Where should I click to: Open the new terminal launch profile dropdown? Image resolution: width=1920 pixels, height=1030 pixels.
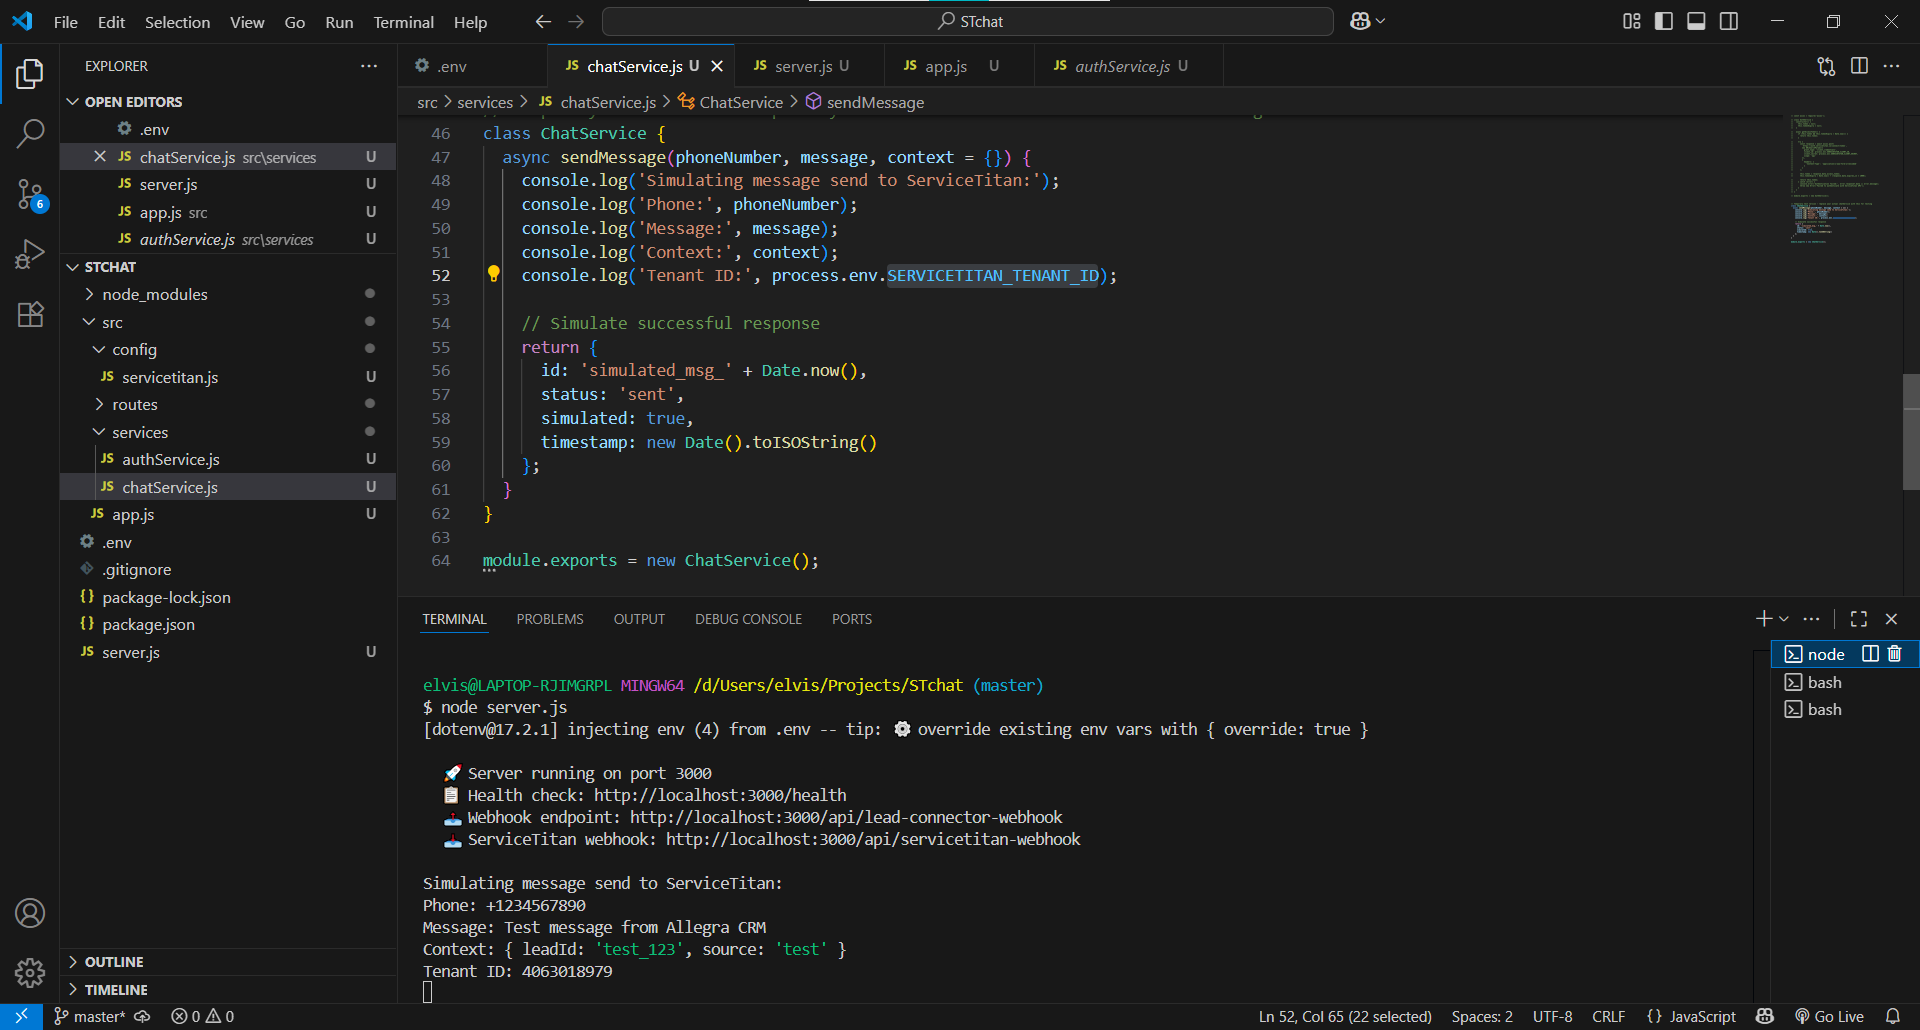(1784, 619)
